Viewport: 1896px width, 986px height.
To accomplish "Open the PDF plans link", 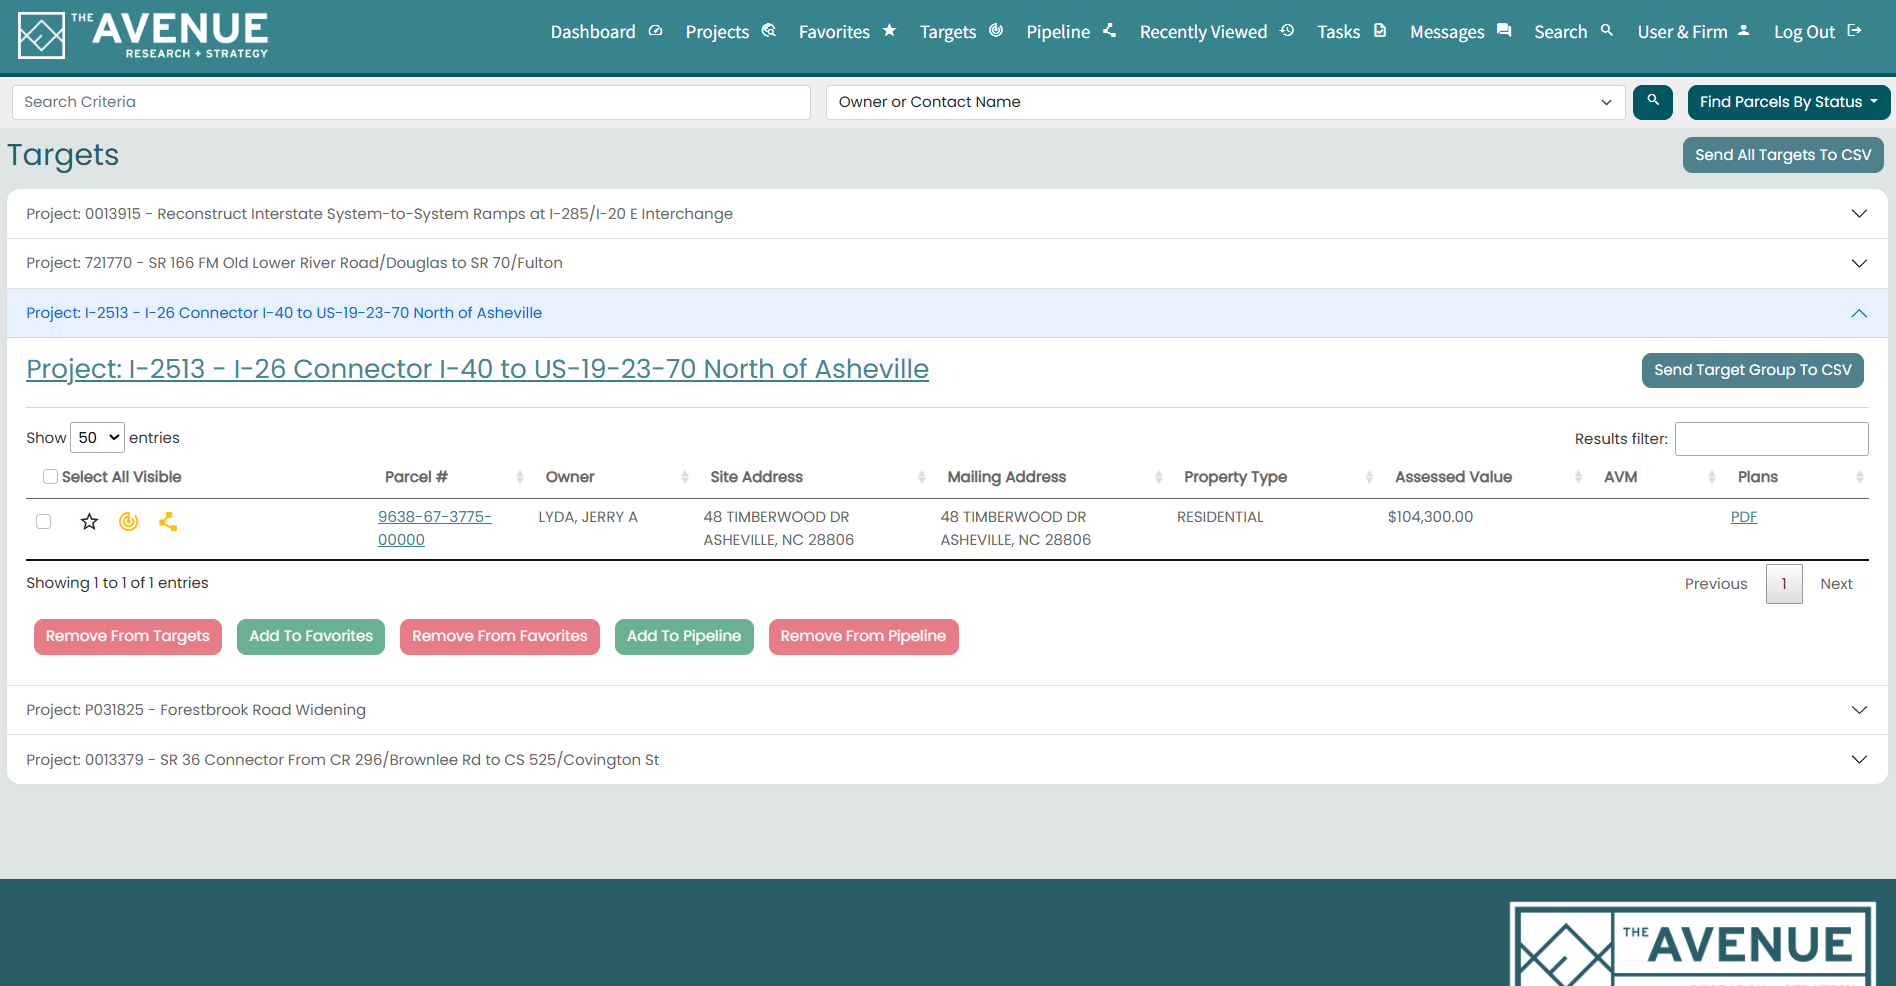I will click(x=1744, y=517).
